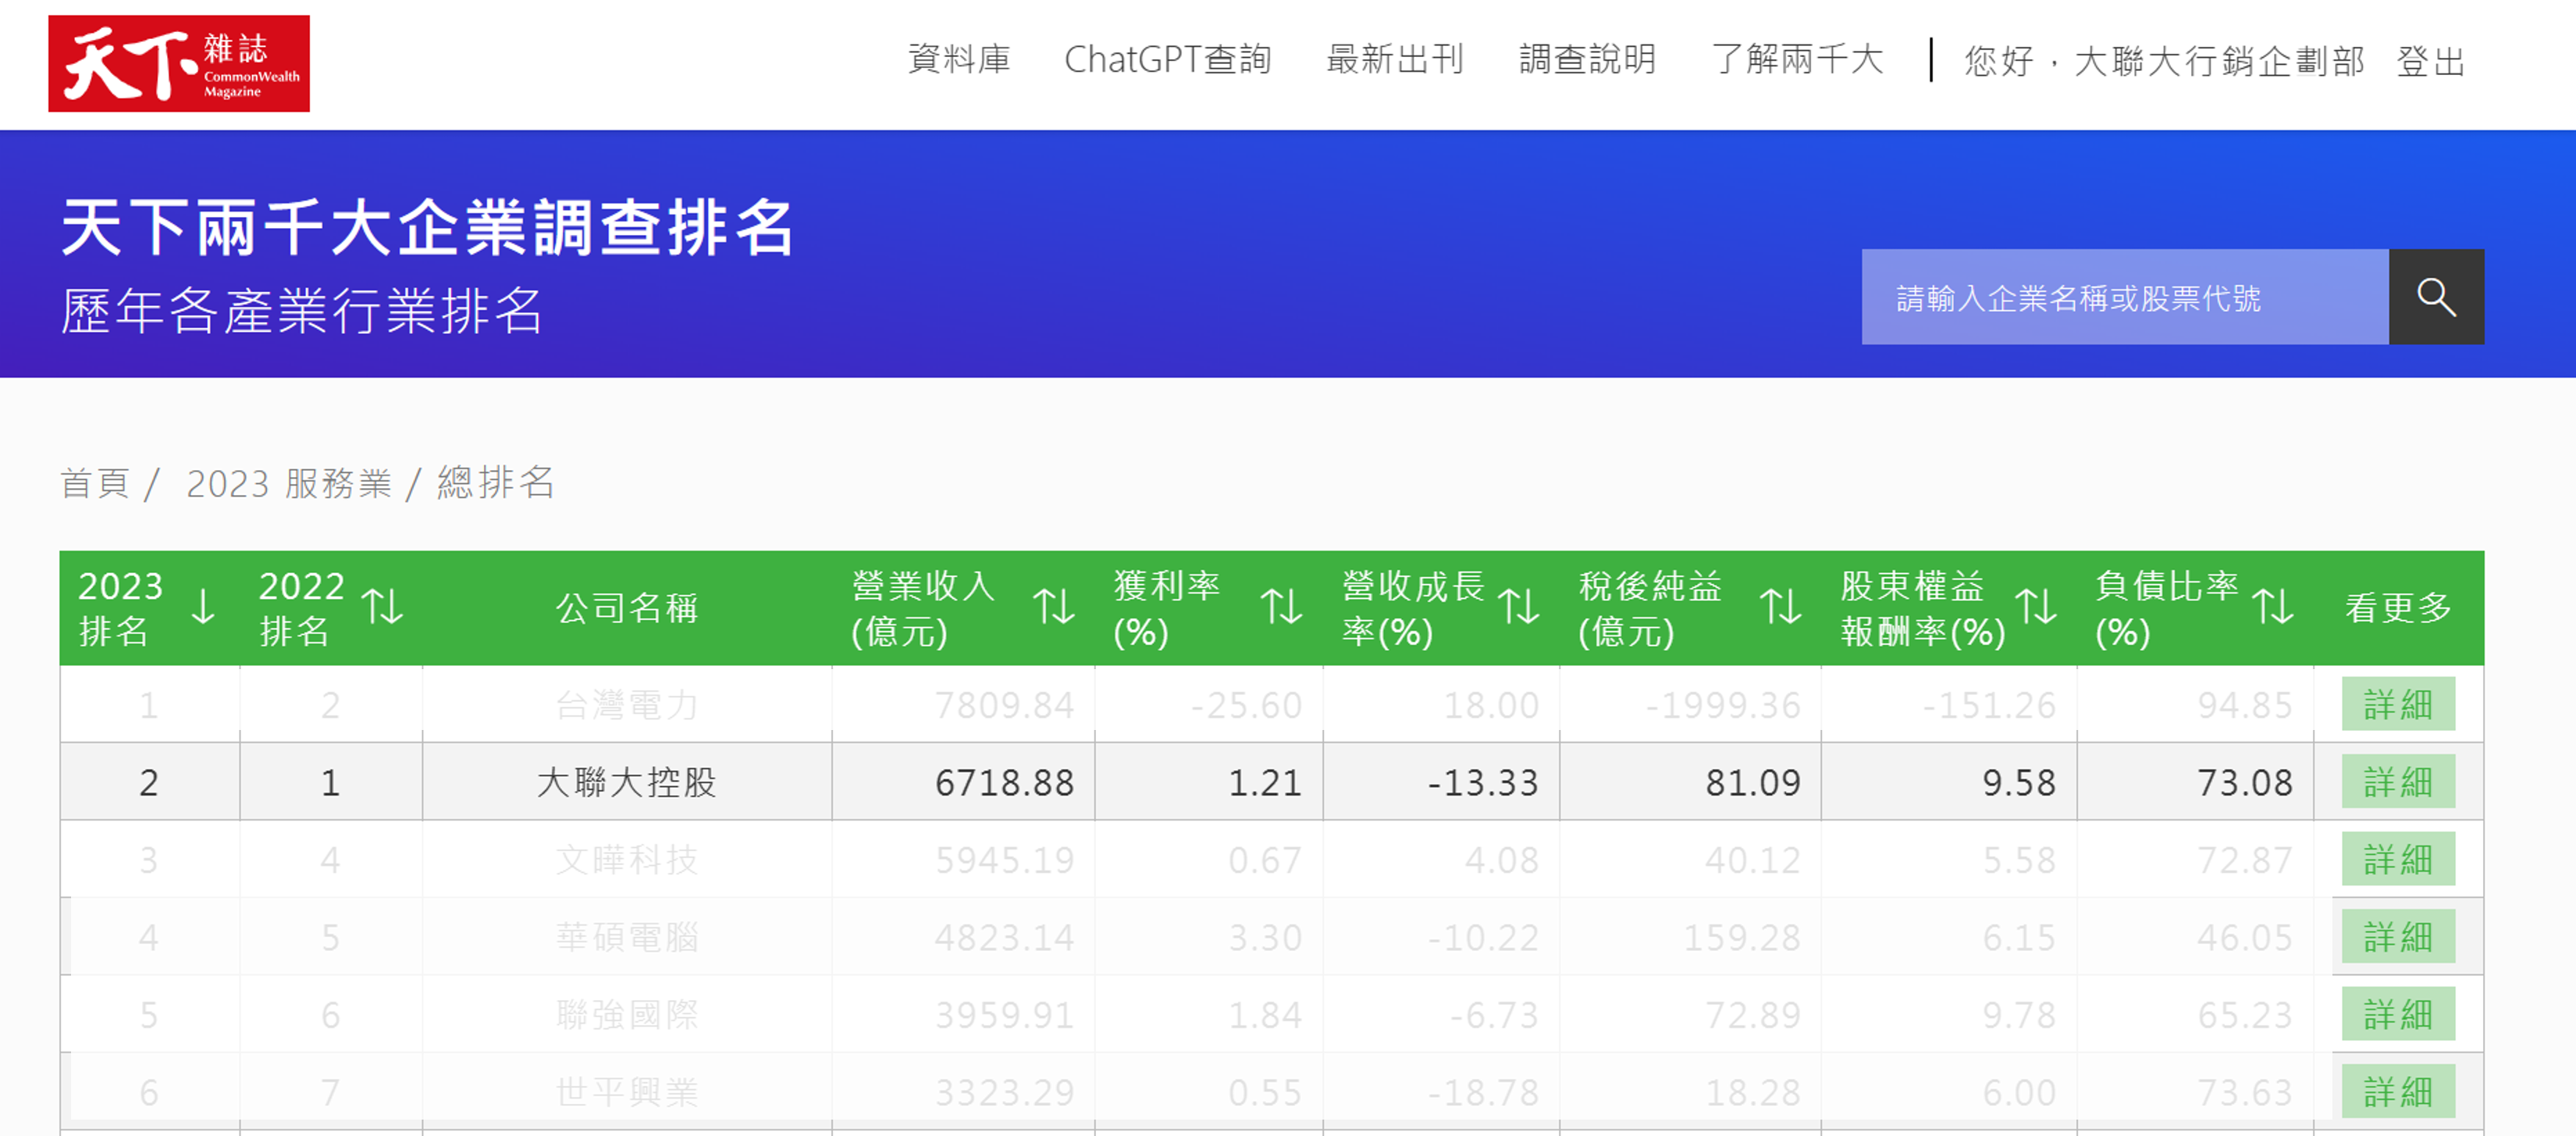Click 2023 服務業 breadcrumb link
The height and width of the screenshot is (1136, 2576).
289,483
